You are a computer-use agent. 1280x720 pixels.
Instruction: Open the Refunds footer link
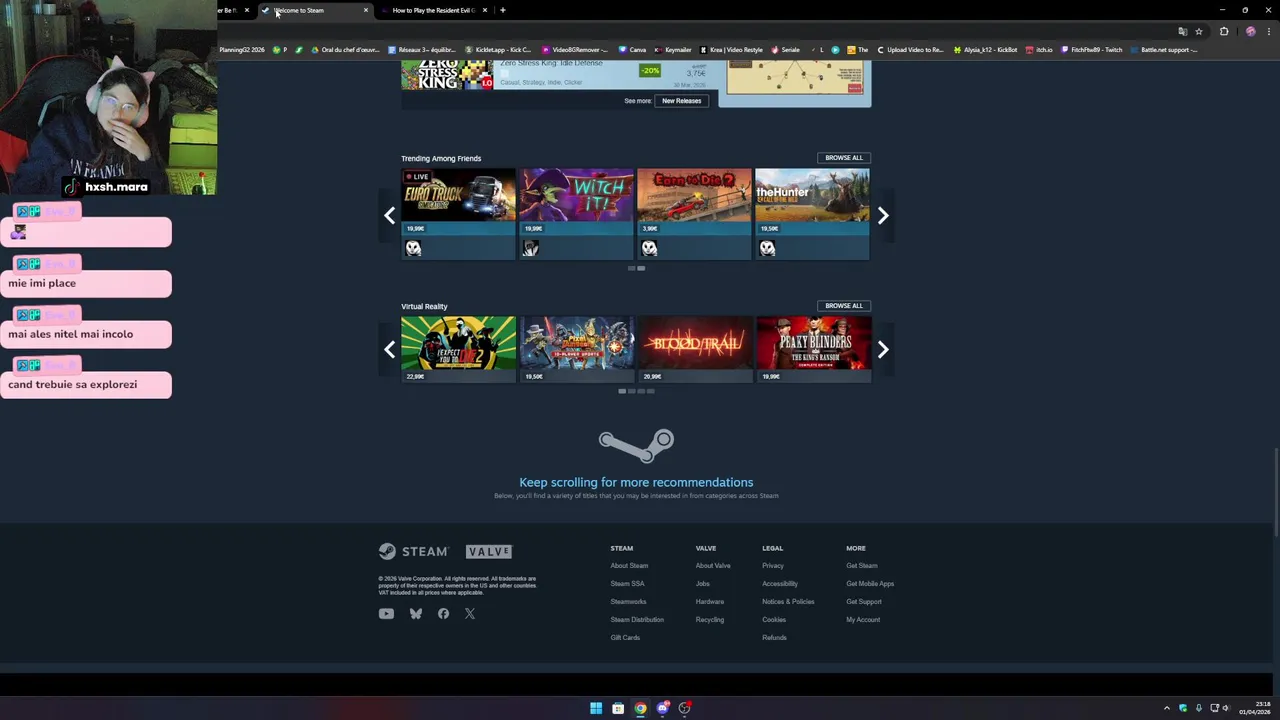coord(774,638)
